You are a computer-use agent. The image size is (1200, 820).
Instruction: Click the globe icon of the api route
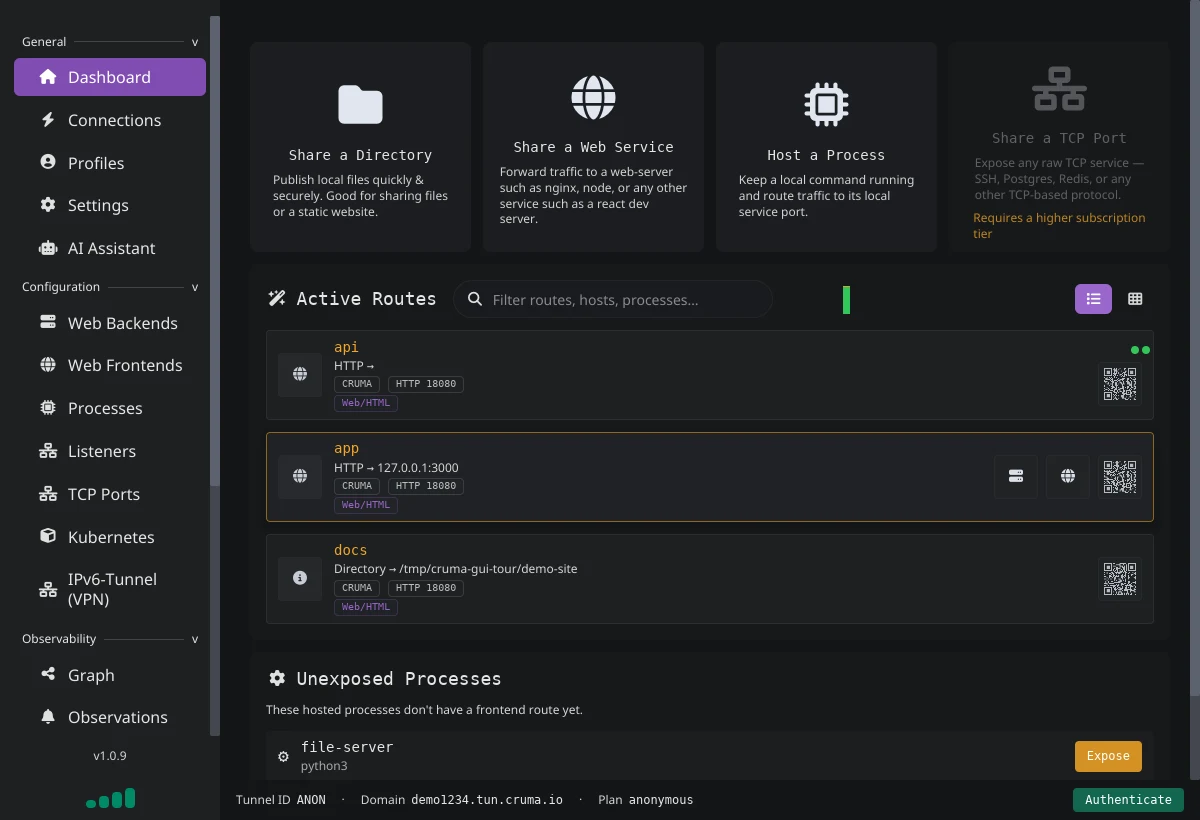(x=300, y=375)
